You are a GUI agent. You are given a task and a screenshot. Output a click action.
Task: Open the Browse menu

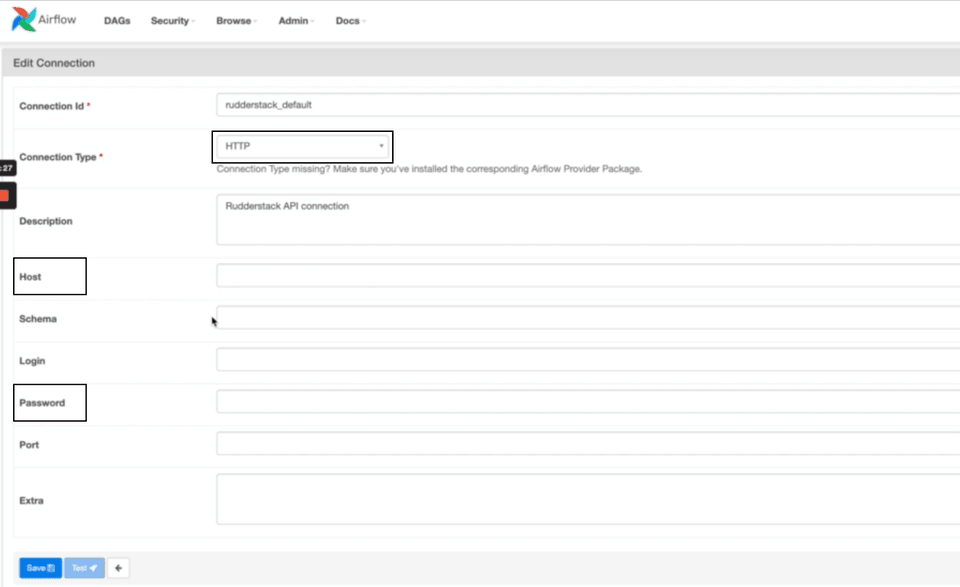point(236,21)
